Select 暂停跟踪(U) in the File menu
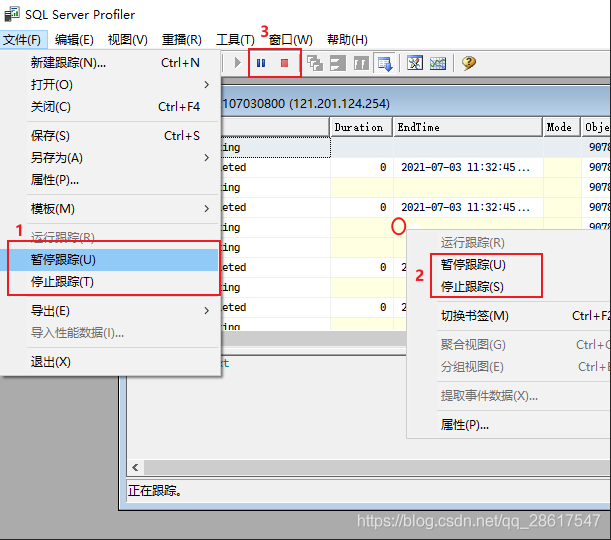 point(111,259)
